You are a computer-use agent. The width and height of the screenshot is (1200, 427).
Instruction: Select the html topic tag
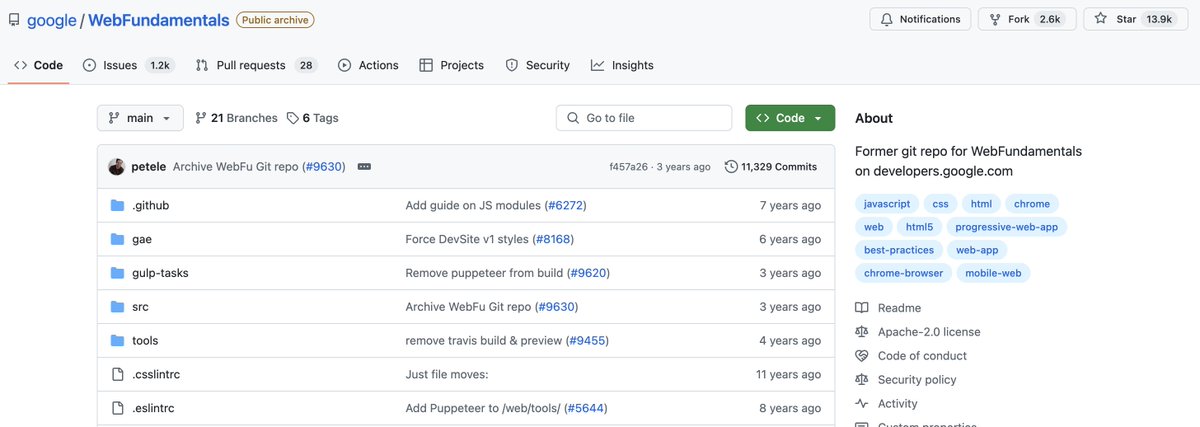coord(981,204)
